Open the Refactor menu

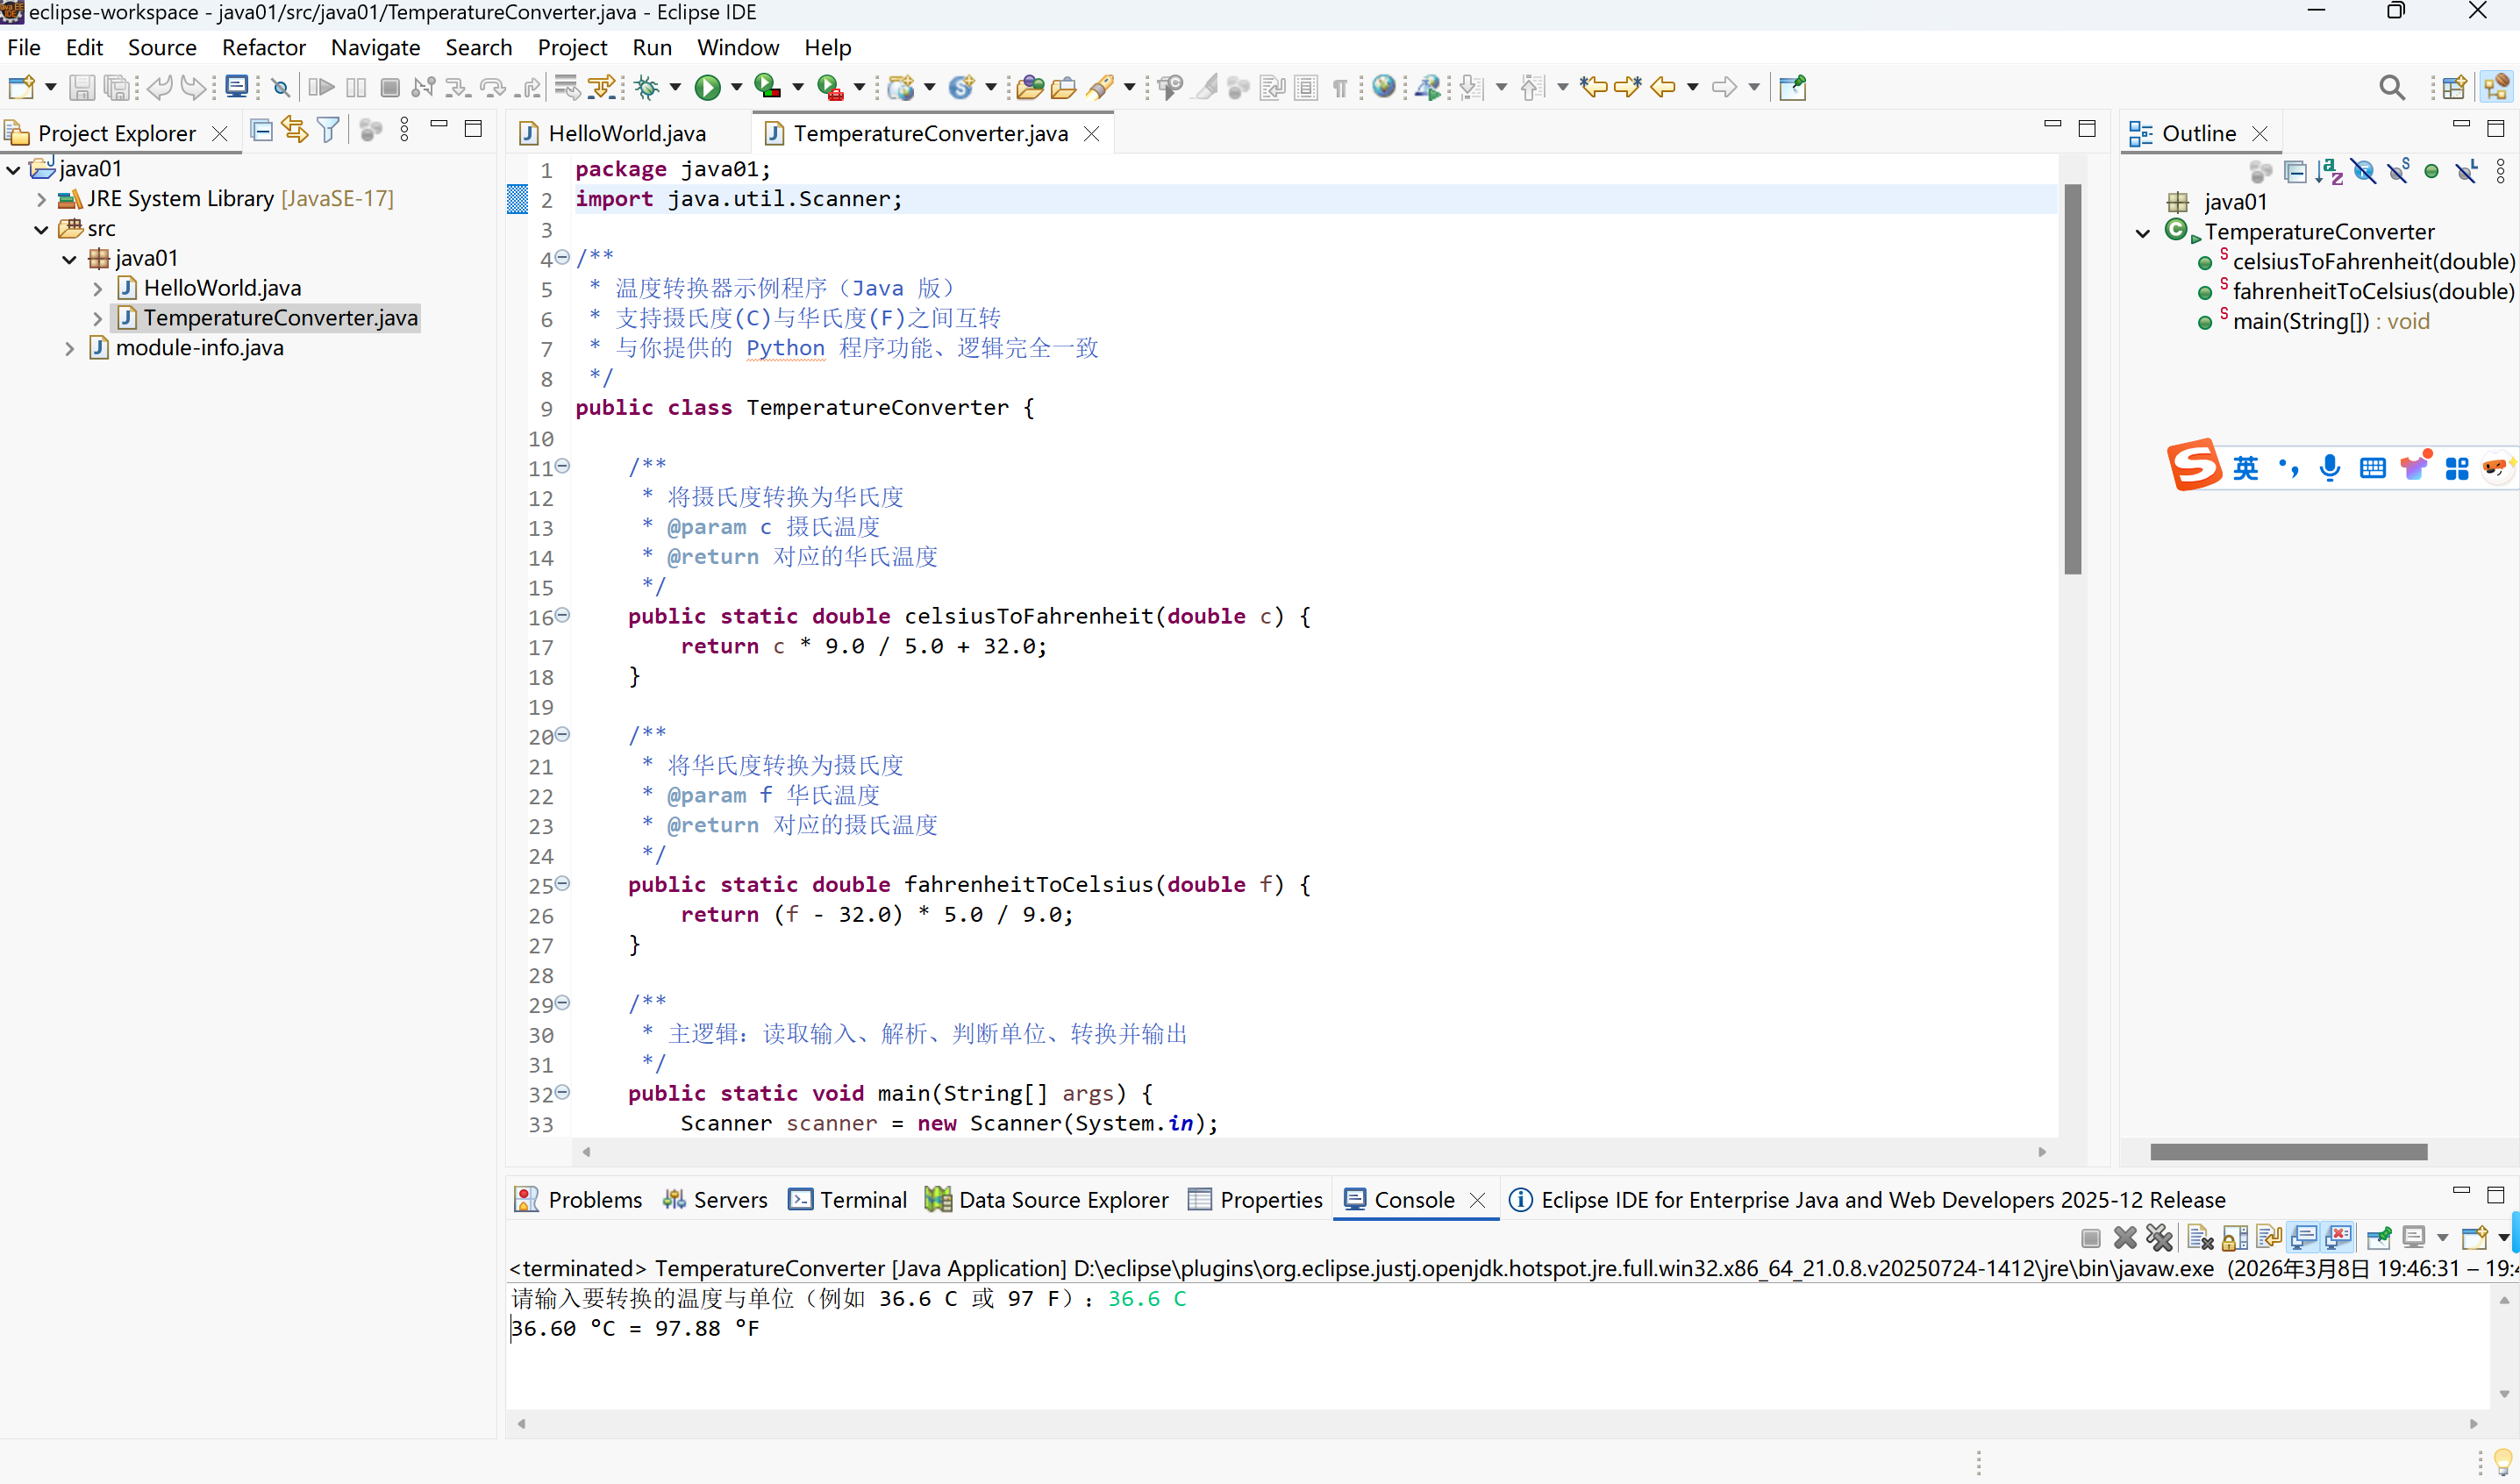(x=263, y=47)
